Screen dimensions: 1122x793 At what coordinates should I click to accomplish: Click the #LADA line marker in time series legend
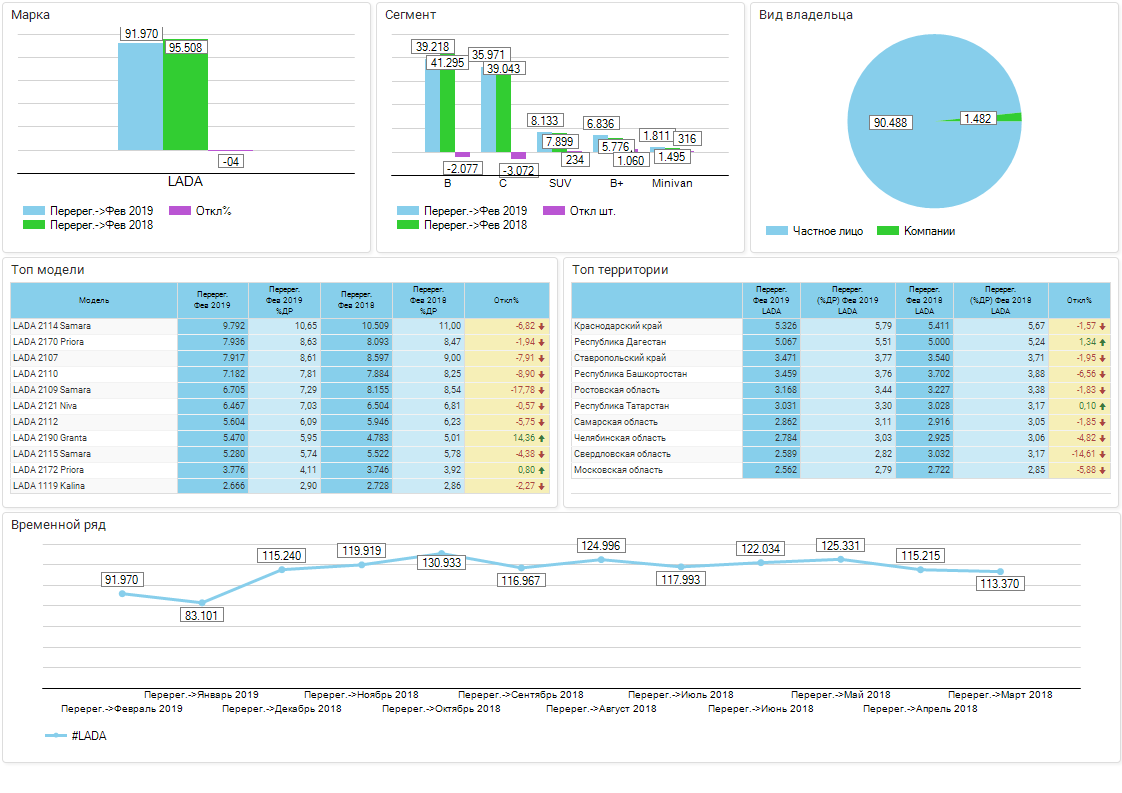tap(56, 736)
